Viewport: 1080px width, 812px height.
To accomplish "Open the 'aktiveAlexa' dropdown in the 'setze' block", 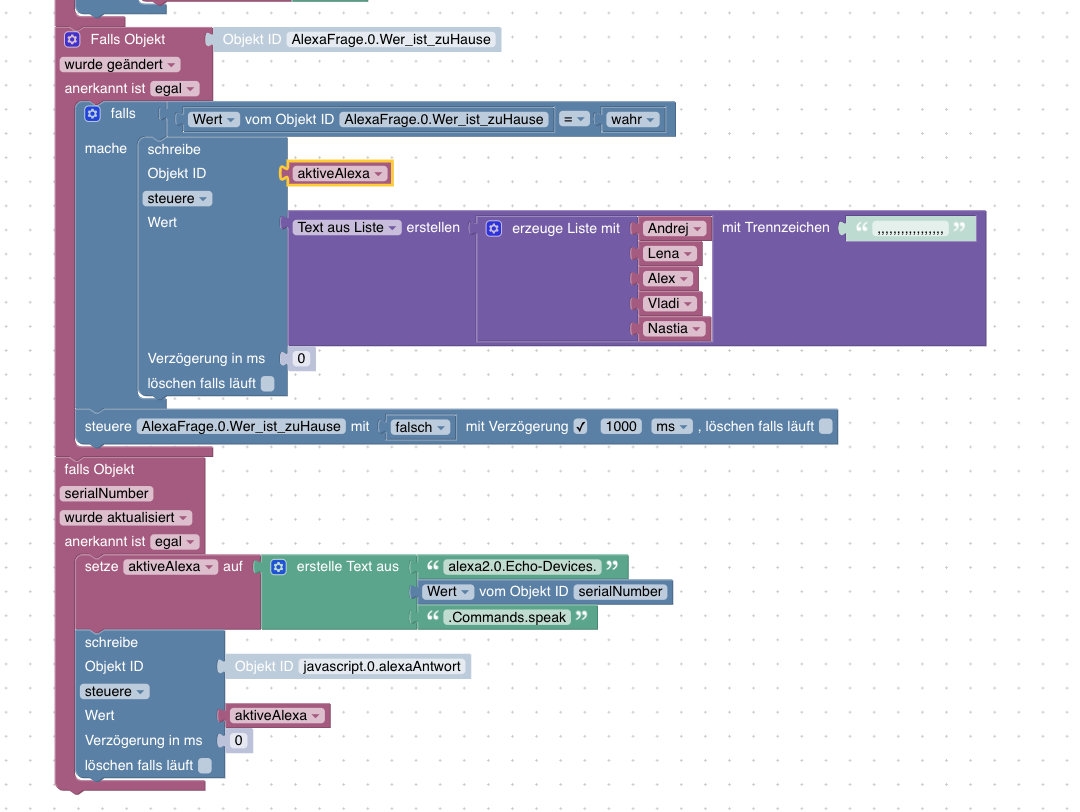I will [170, 567].
